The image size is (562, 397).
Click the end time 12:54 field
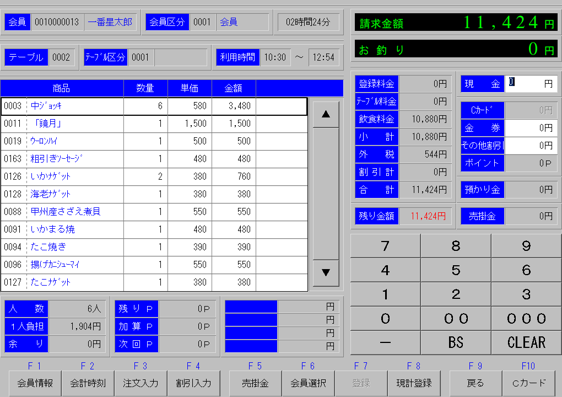[323, 57]
